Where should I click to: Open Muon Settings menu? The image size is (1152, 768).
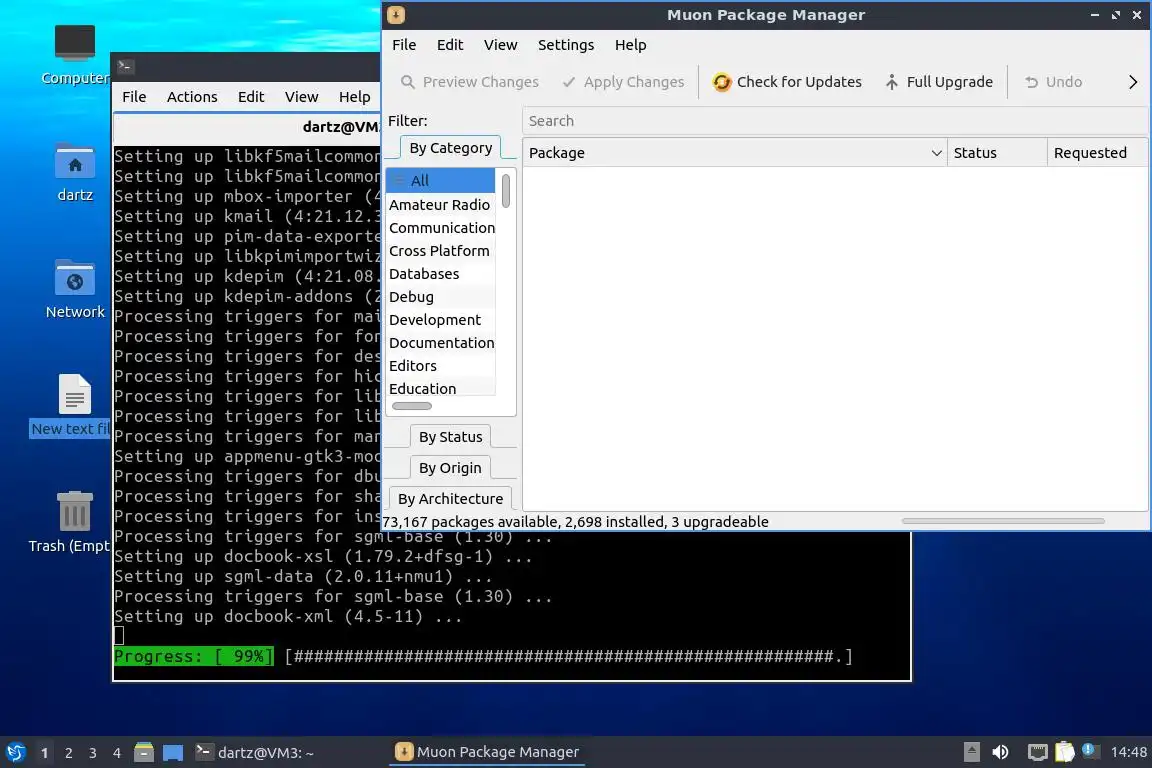pyautogui.click(x=566, y=45)
